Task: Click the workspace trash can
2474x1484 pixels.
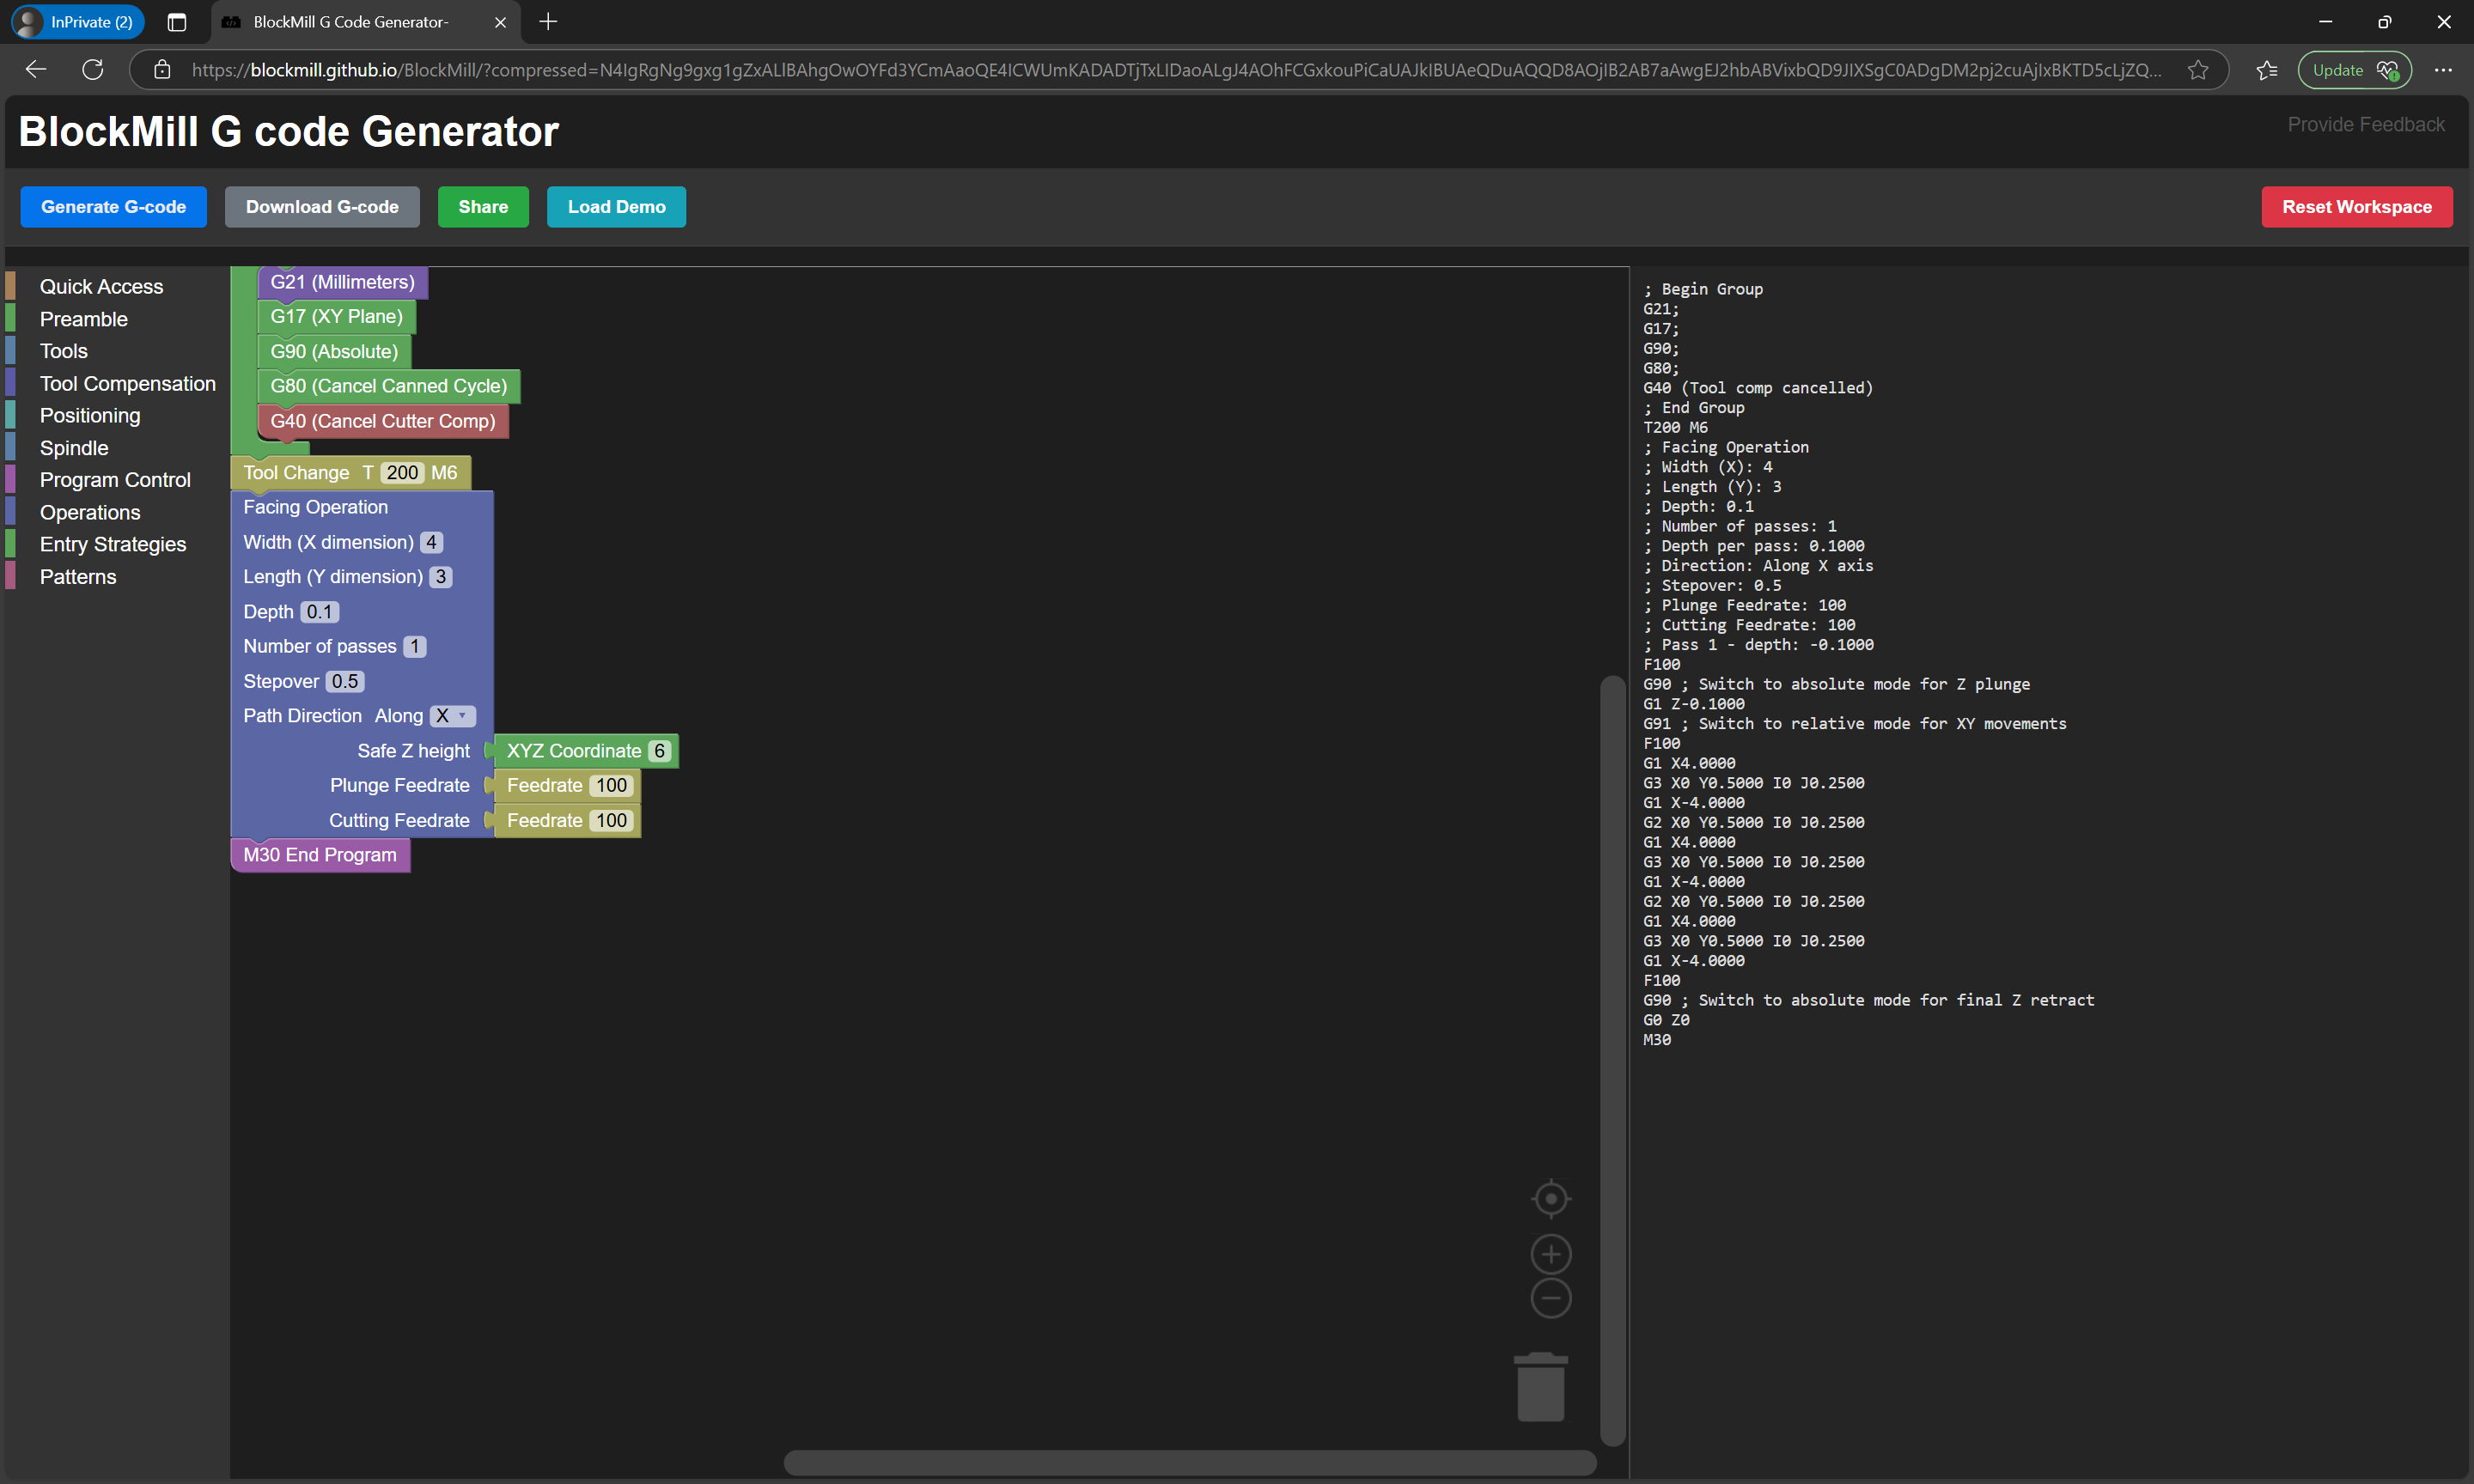Action: click(1540, 1387)
